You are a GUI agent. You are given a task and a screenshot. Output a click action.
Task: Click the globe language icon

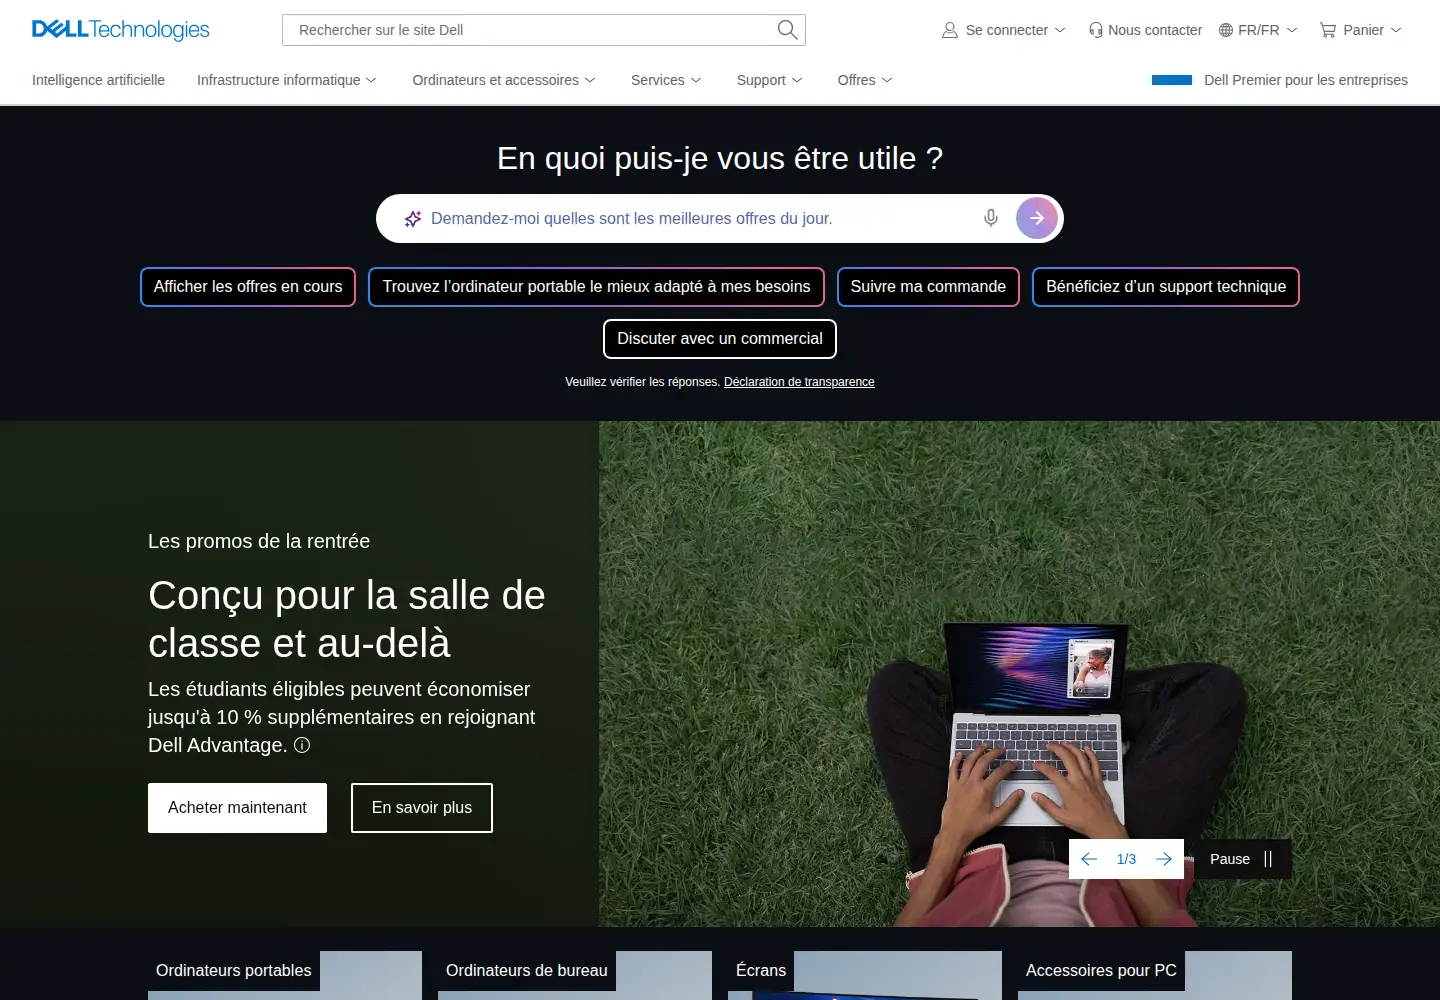[1226, 30]
